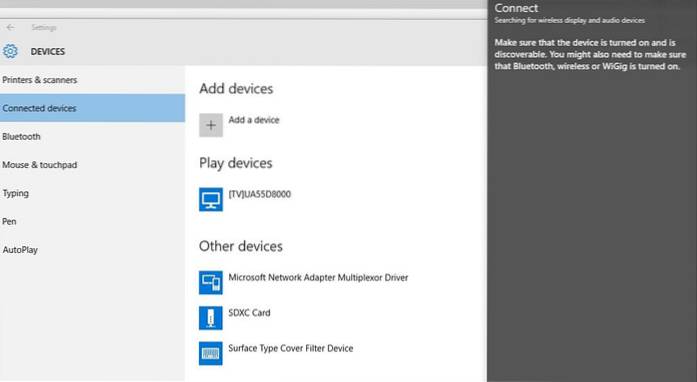Open AutoPlay settings
This screenshot has width=697, height=382.
point(92,250)
